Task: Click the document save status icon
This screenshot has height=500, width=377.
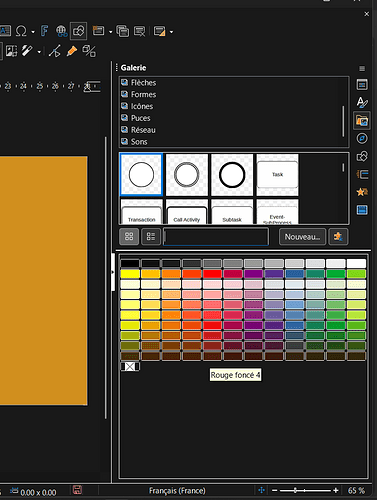Action: coord(77,490)
